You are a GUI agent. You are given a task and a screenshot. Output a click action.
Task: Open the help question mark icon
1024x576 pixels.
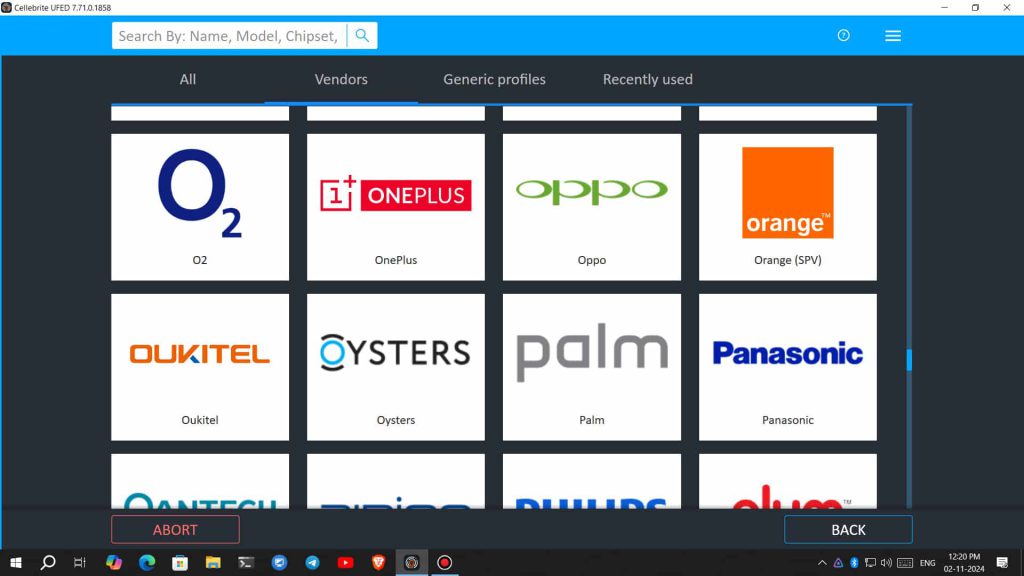tap(843, 36)
